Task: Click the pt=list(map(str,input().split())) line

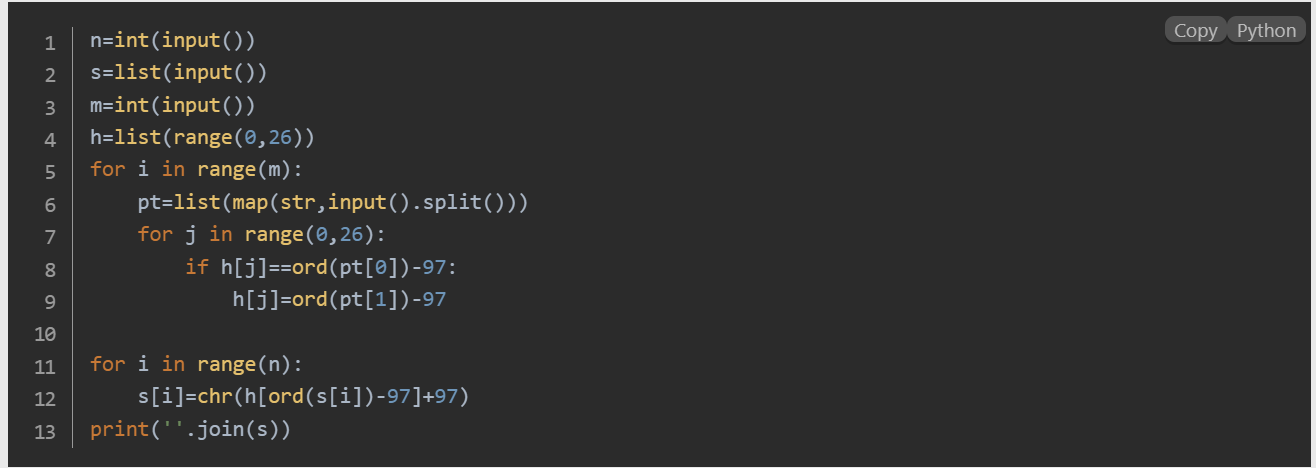Action: coord(332,203)
